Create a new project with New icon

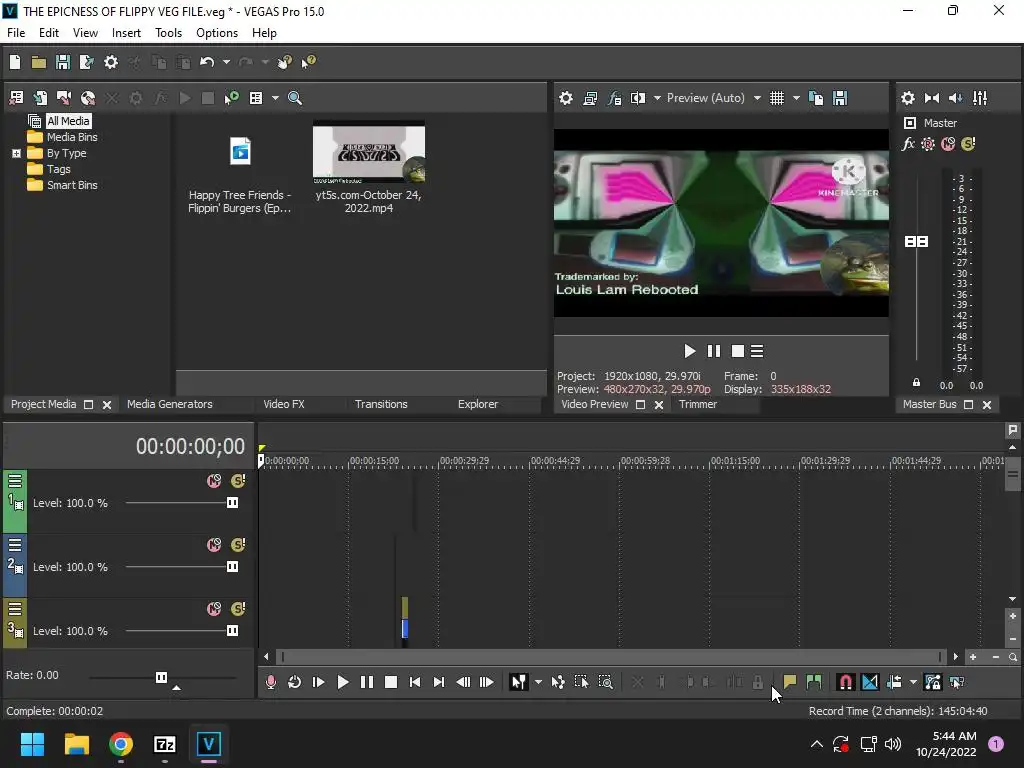point(15,62)
